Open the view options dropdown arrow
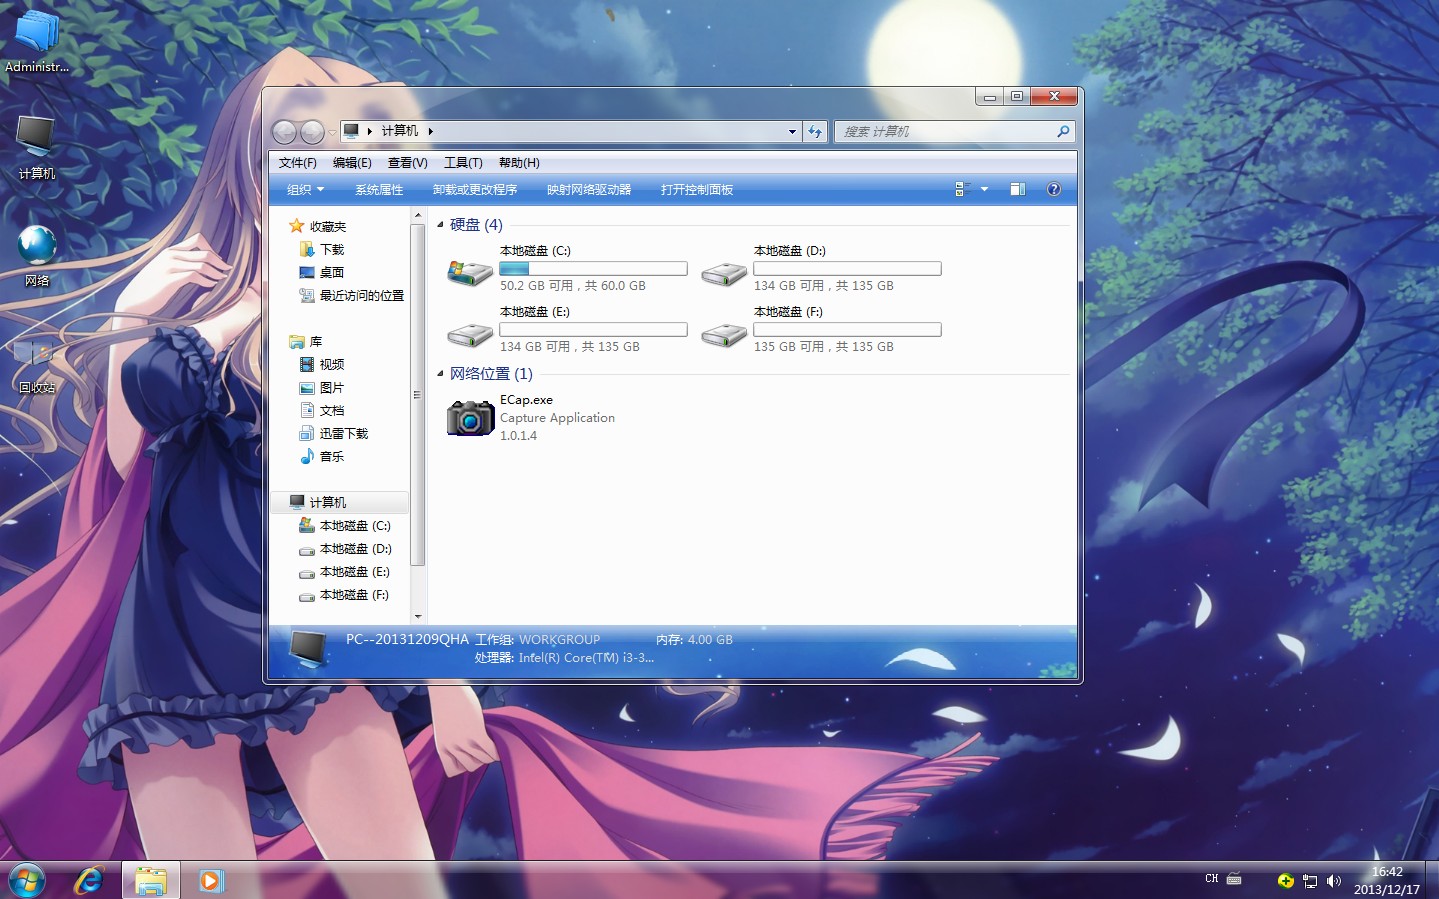1439x899 pixels. tap(984, 189)
